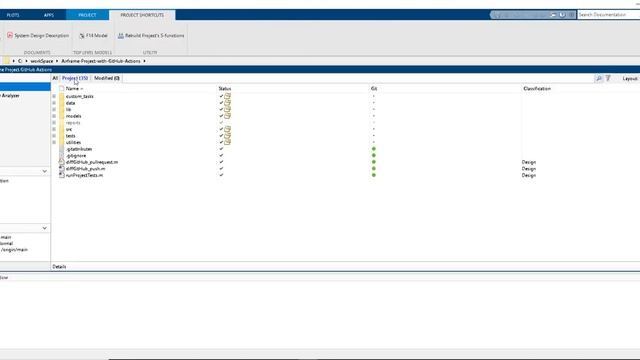This screenshot has width=640, height=360.
Task: Click Airframe-Project-with-GitHub-Actions in address path
Action: (x=101, y=61)
